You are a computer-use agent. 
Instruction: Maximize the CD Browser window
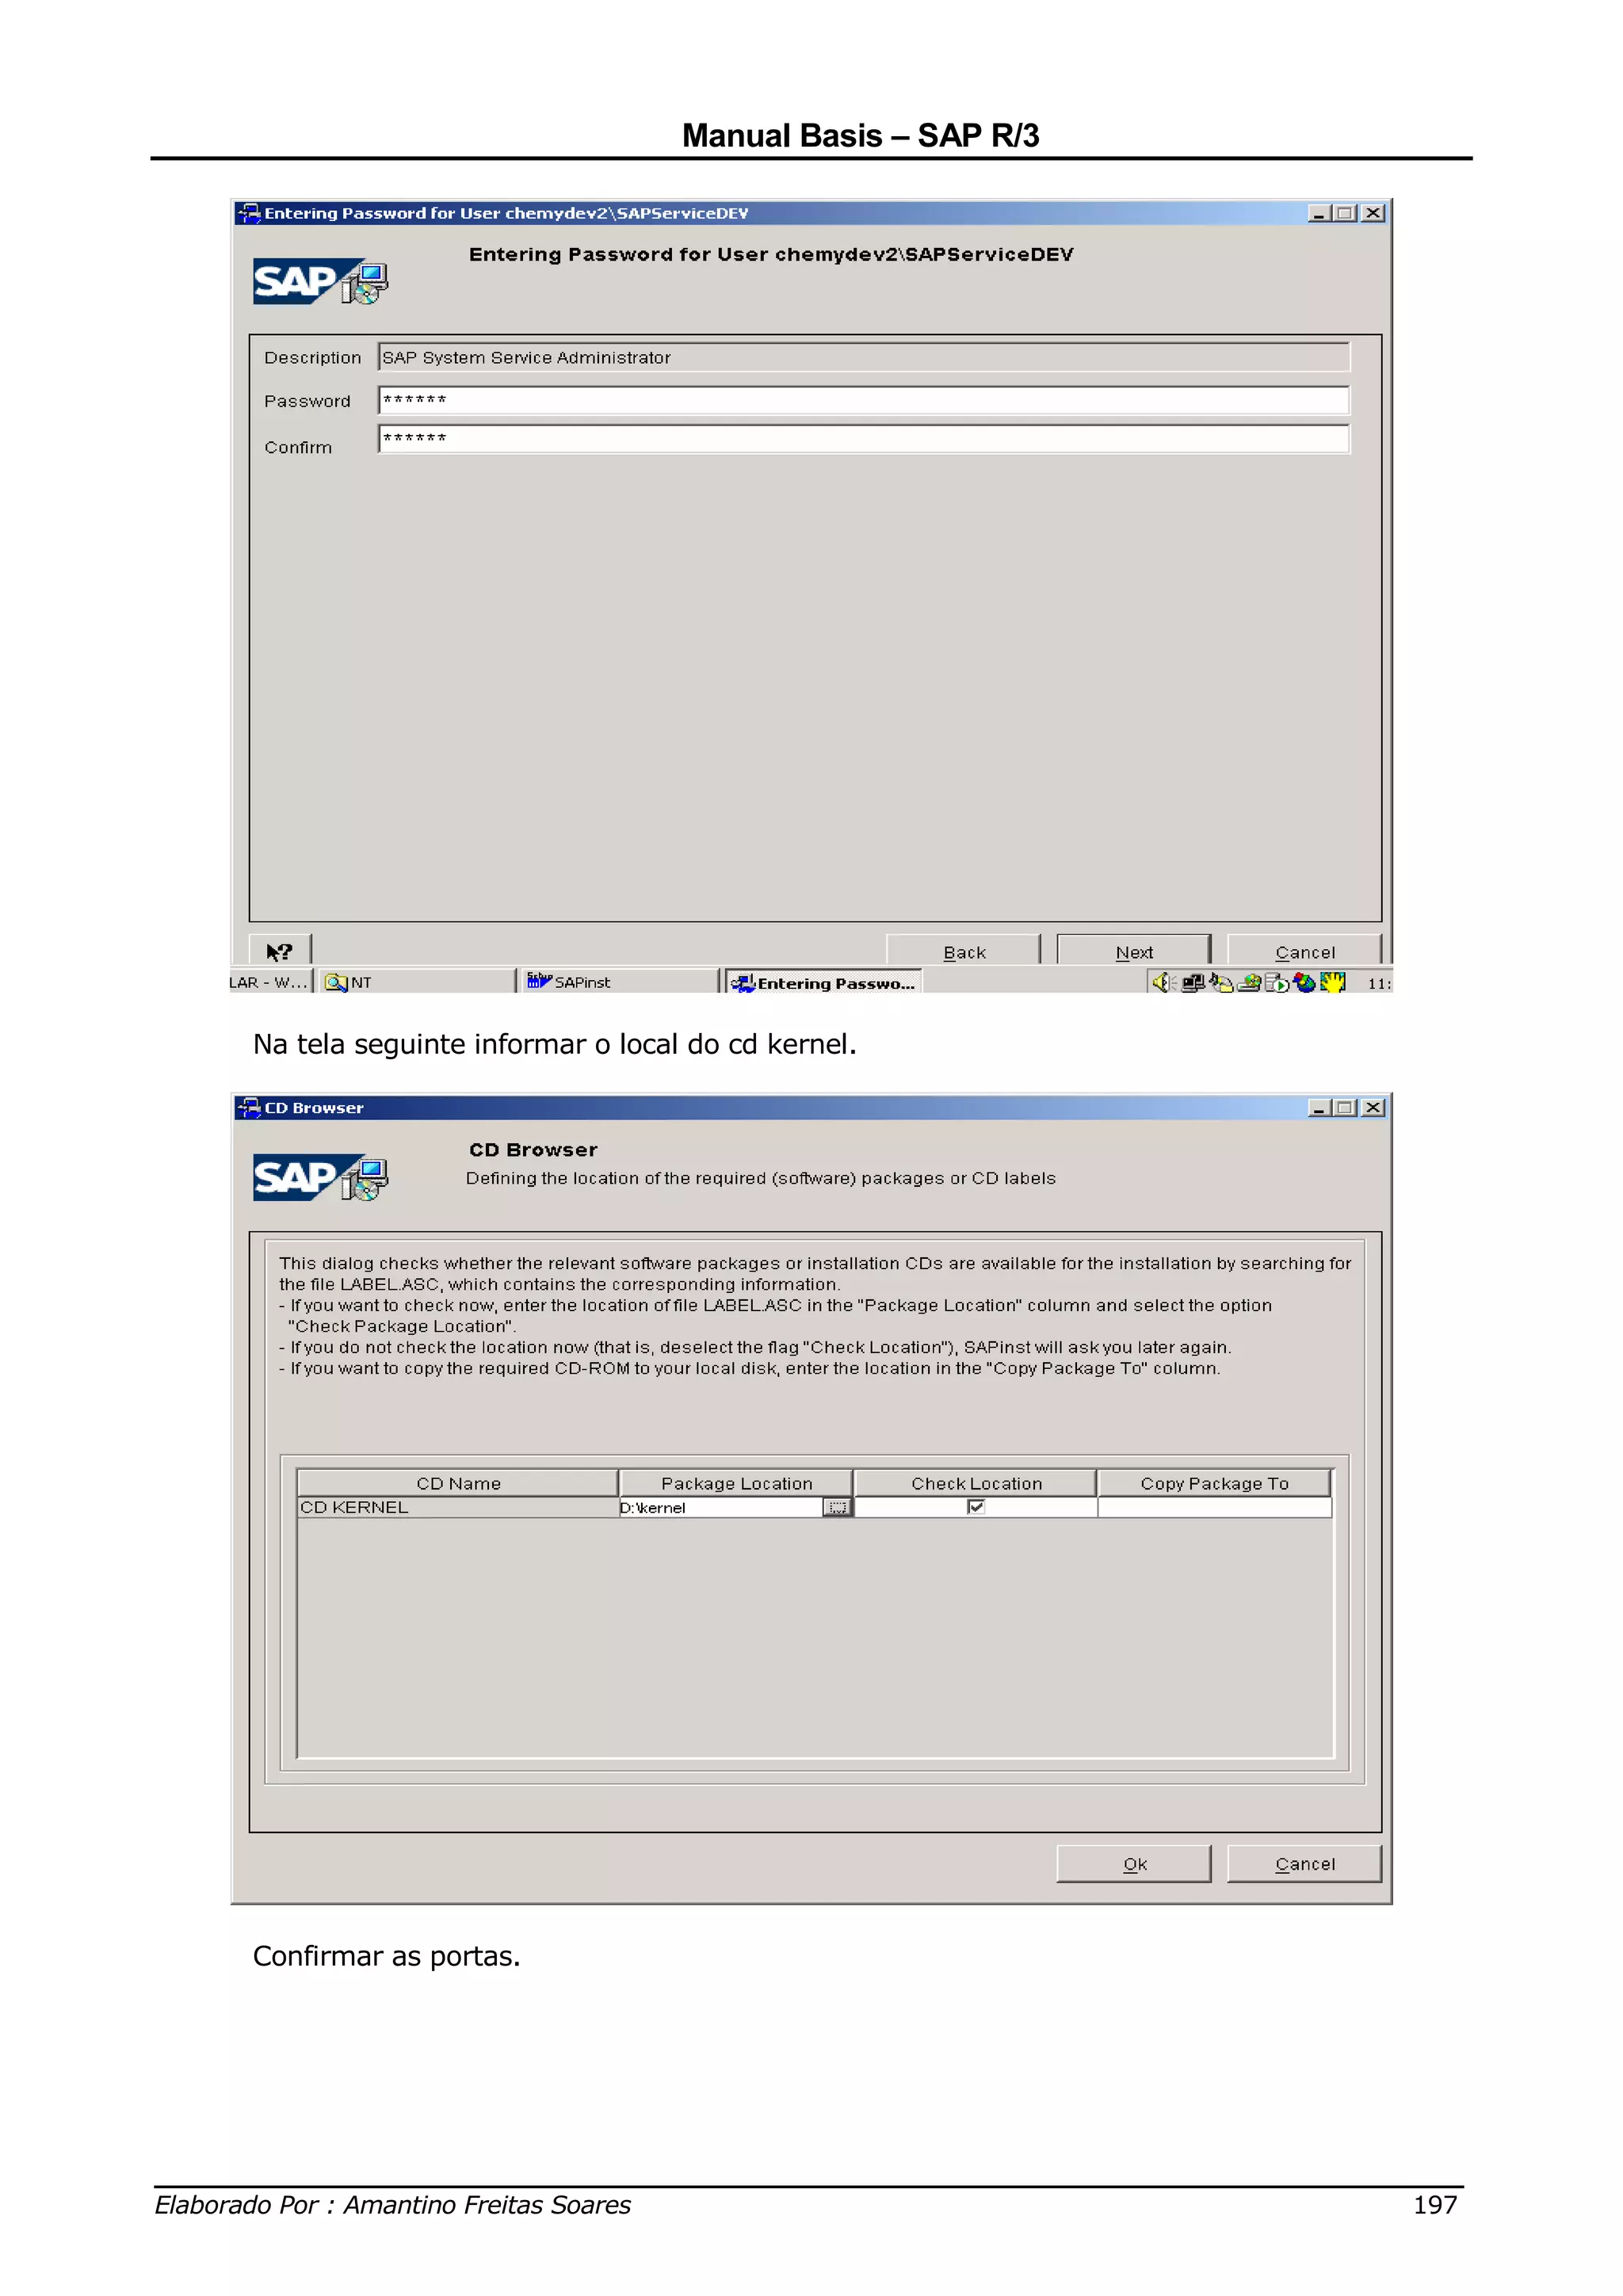(x=1345, y=1108)
